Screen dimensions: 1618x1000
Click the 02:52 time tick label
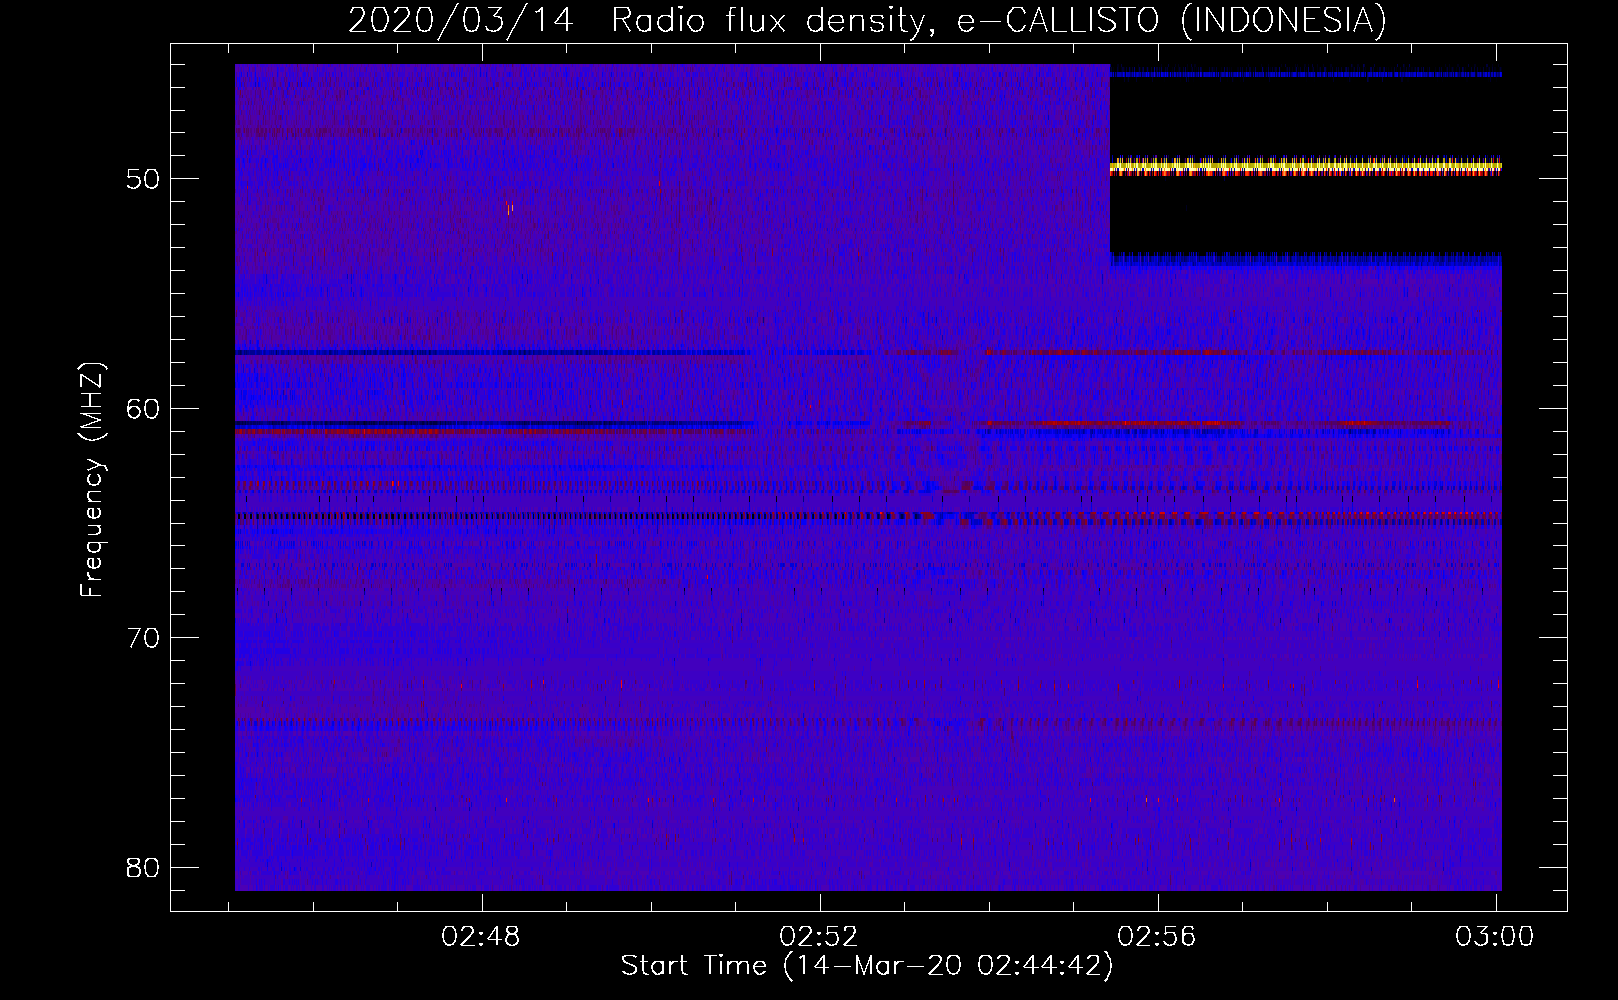[x=820, y=937]
